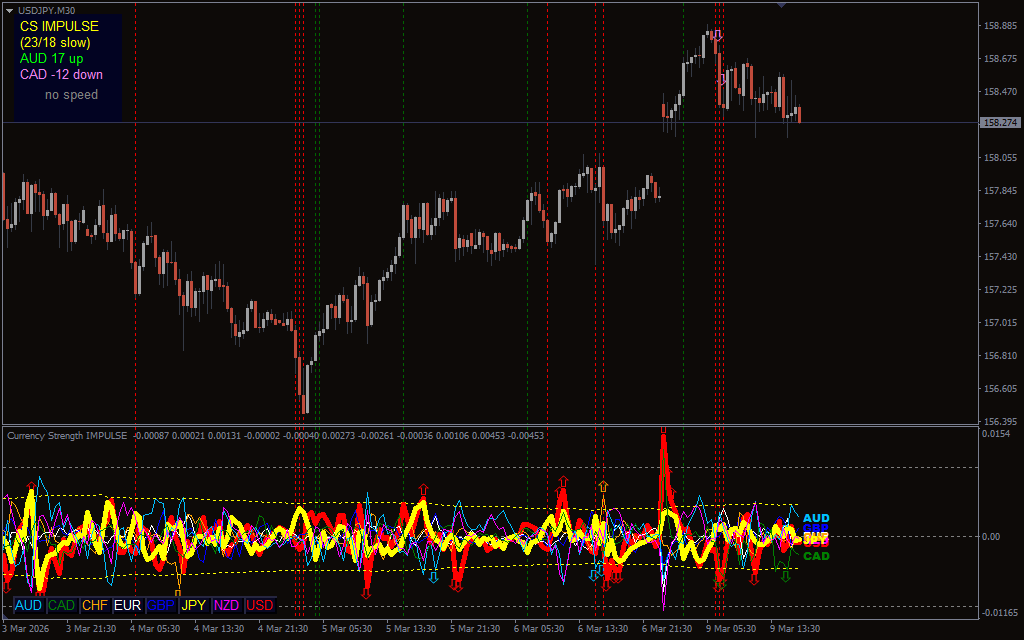Screen dimensions: 1024x640
Task: Click the CS IMPULSE panel title
Action: pyautogui.click(x=59, y=26)
